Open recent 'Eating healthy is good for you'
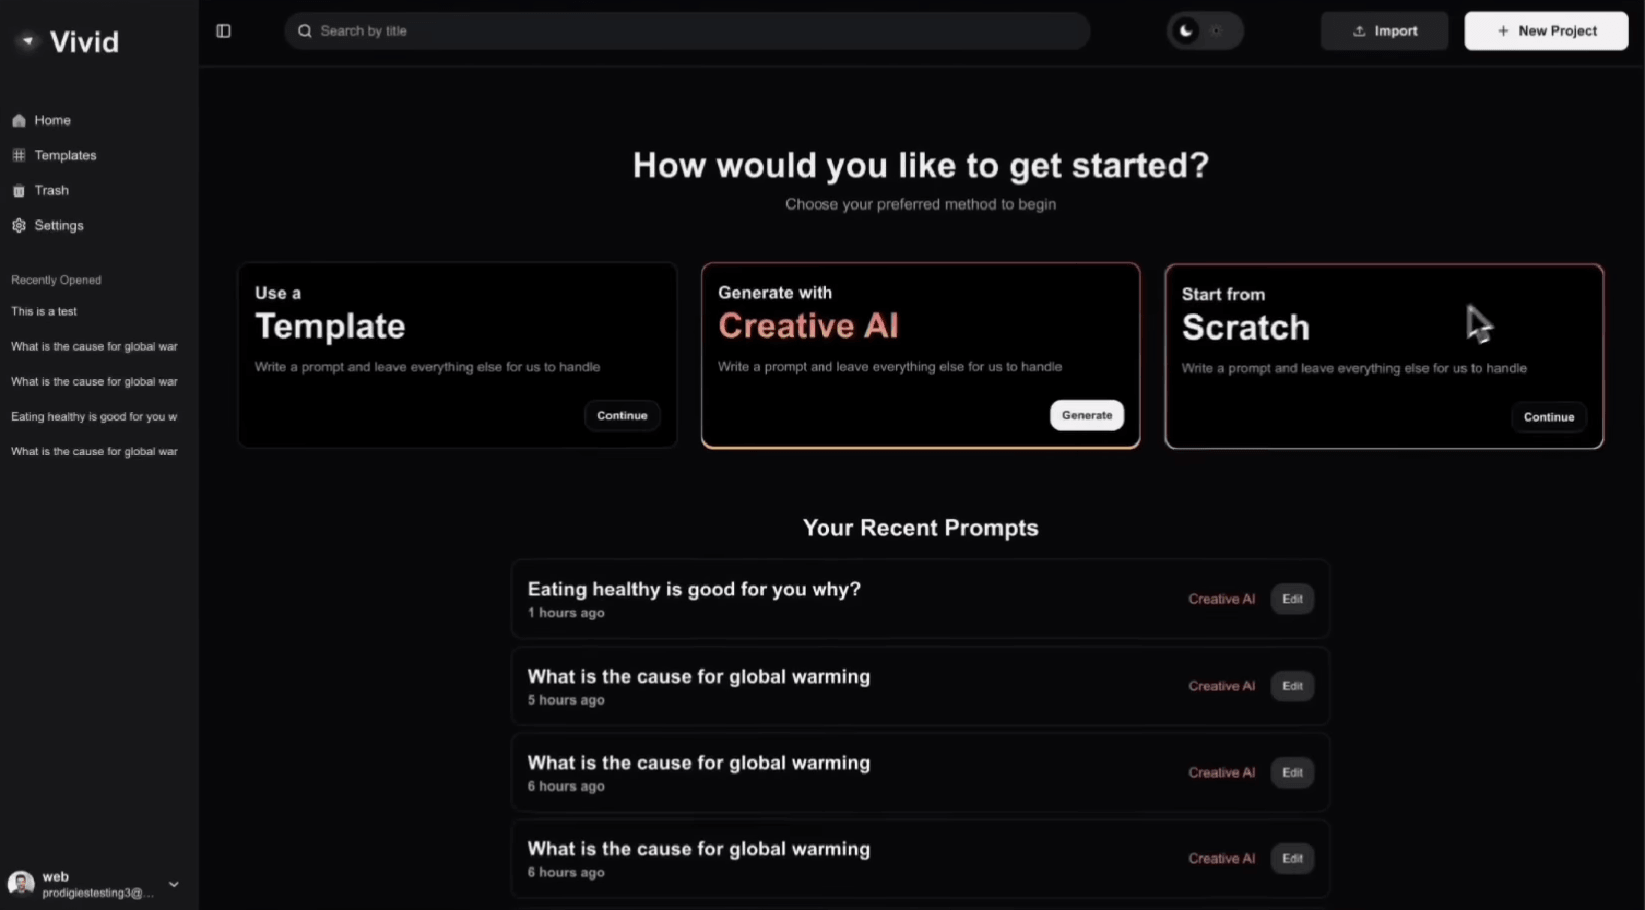The image size is (1645, 910). (94, 416)
